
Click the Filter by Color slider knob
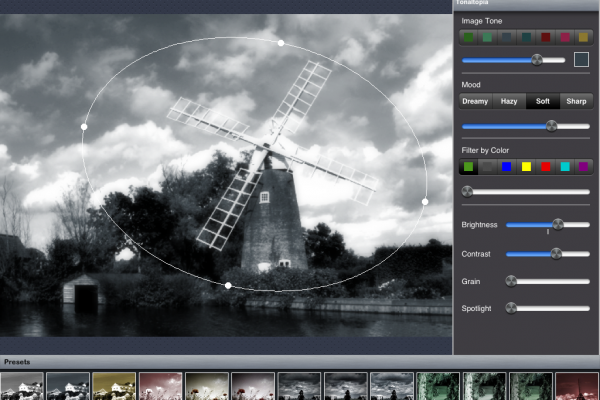[x=467, y=191]
